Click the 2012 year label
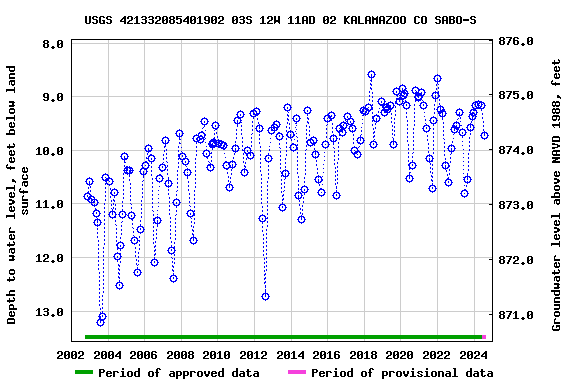This screenshot has height=384, width=576. pyautogui.click(x=253, y=355)
